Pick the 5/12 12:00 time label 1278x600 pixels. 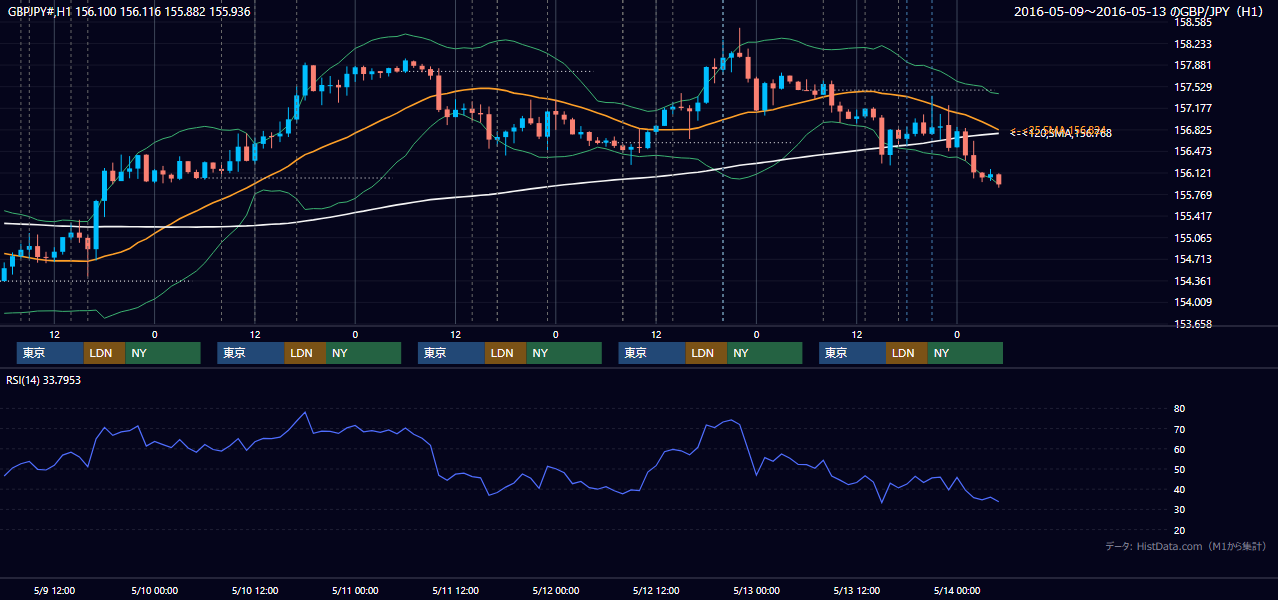pyautogui.click(x=656, y=590)
